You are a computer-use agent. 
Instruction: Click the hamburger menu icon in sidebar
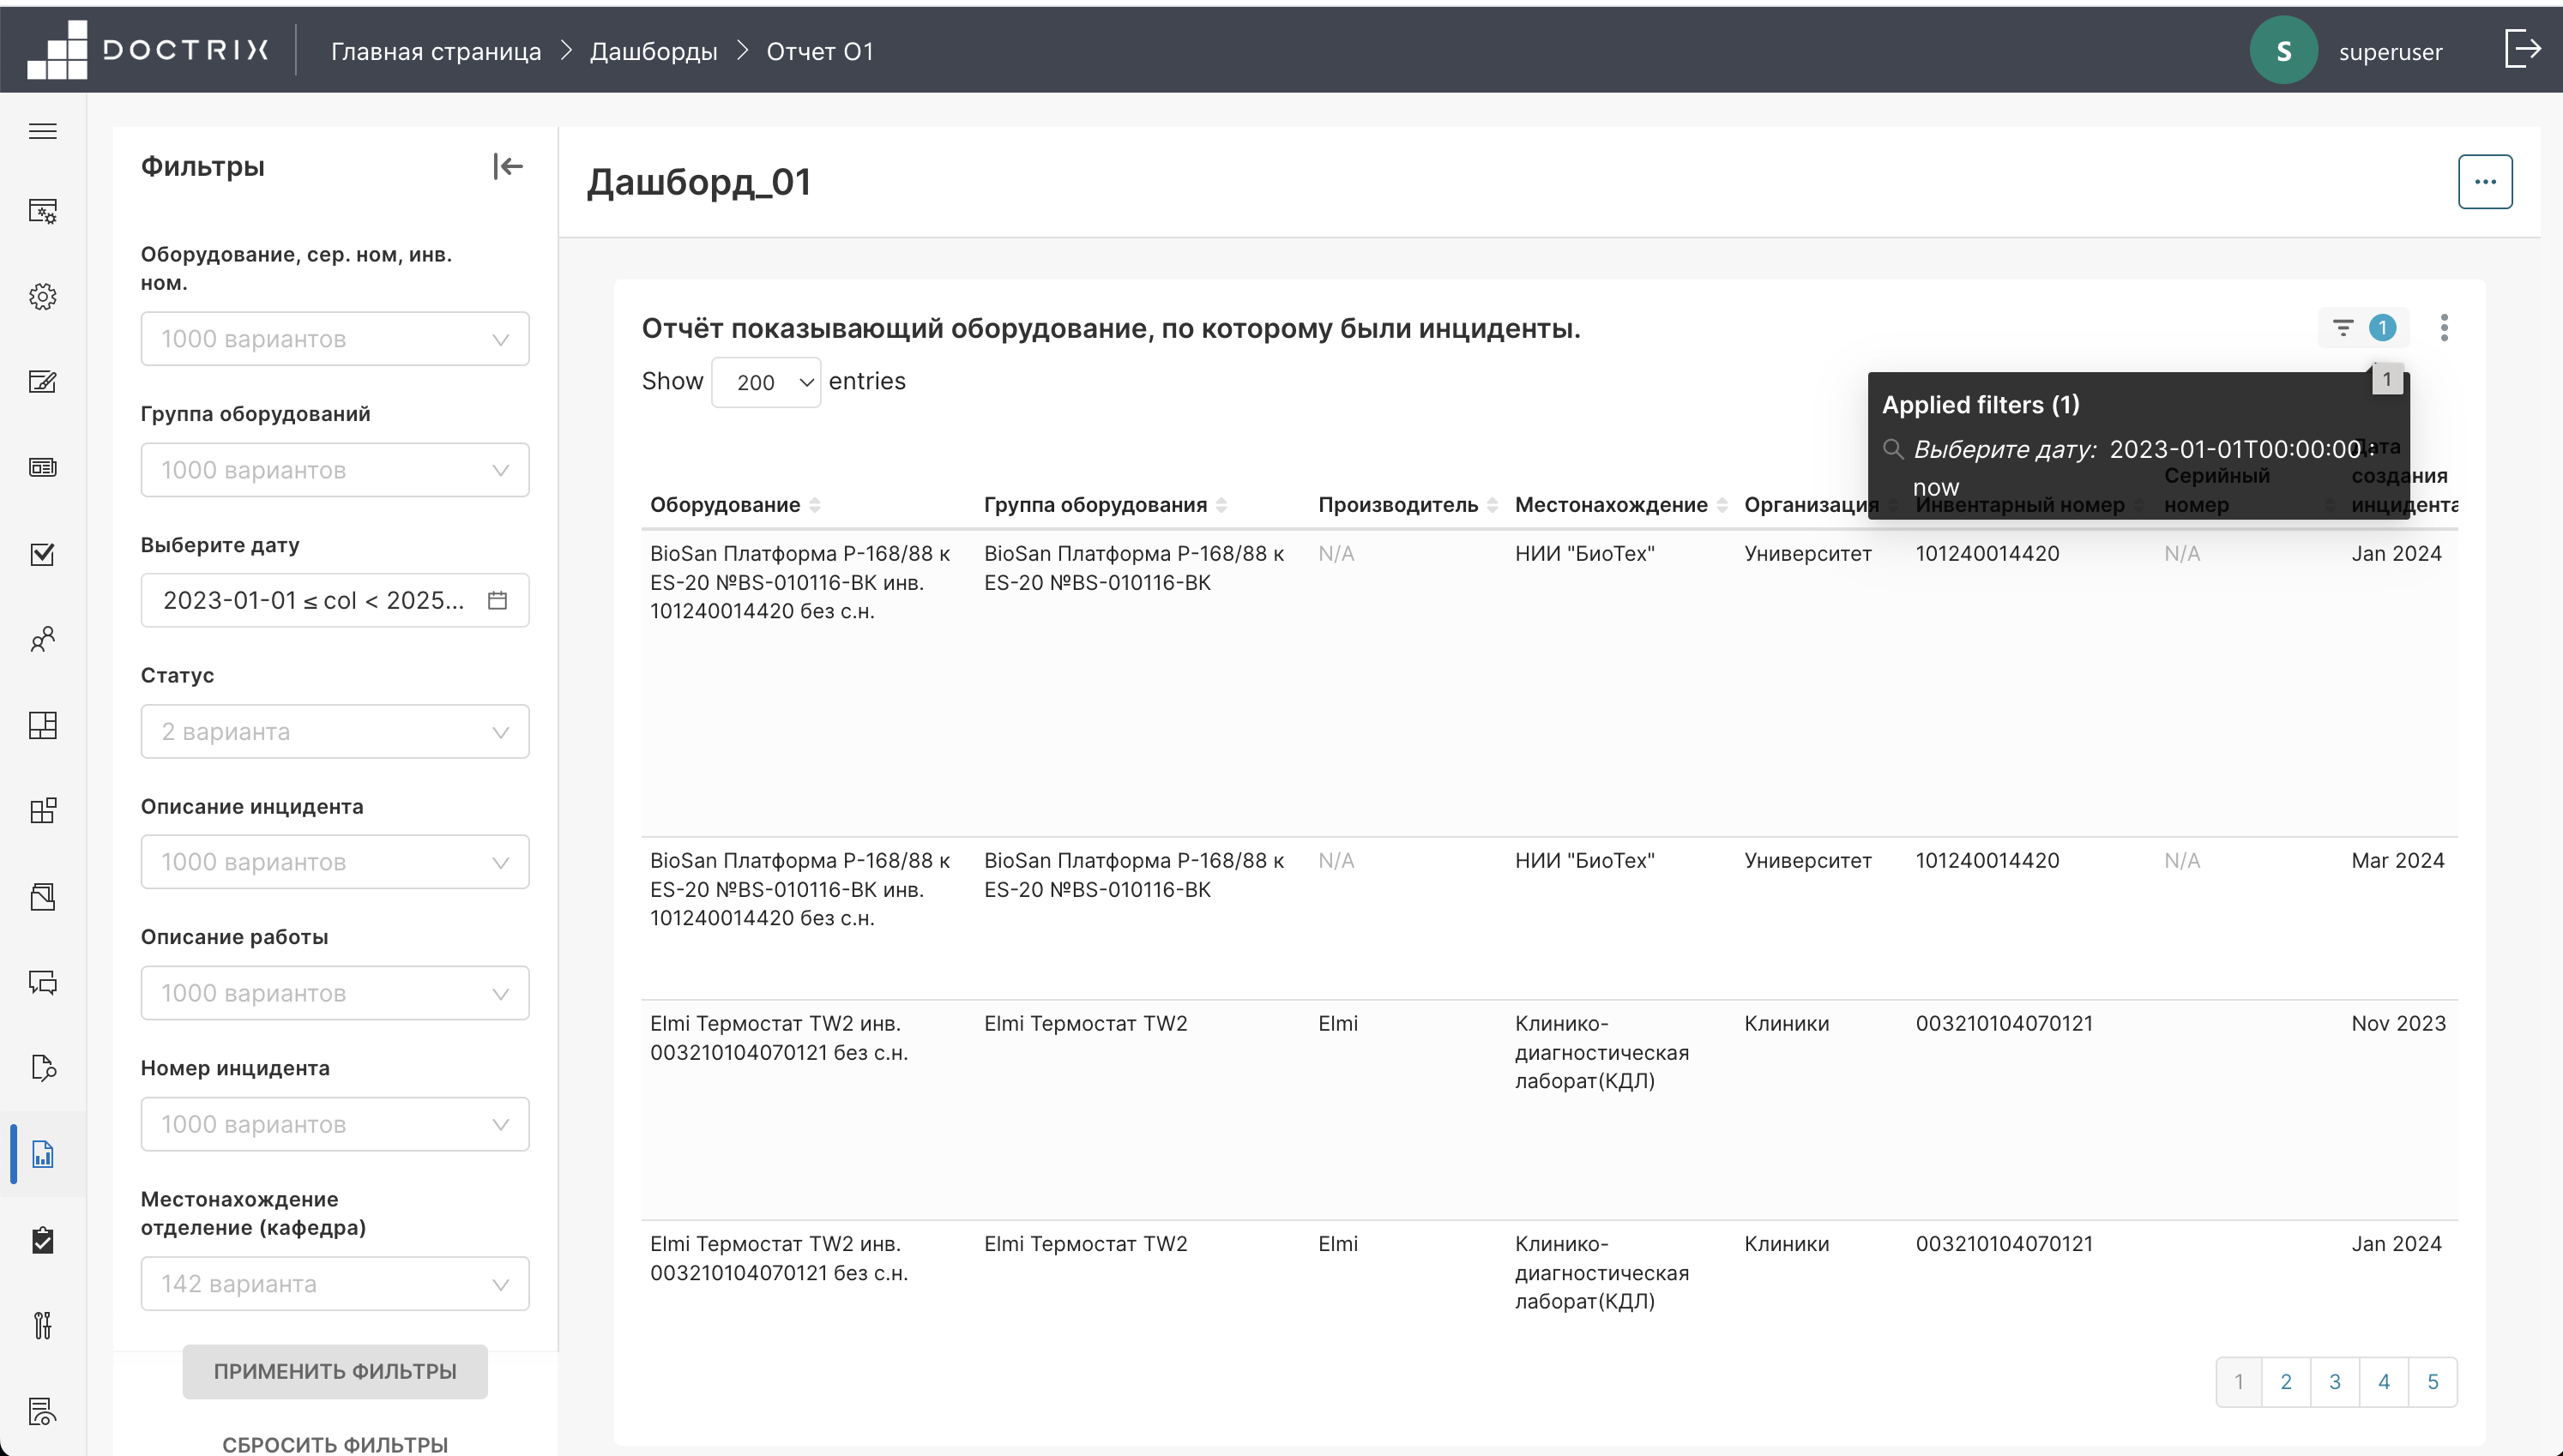pos(42,131)
